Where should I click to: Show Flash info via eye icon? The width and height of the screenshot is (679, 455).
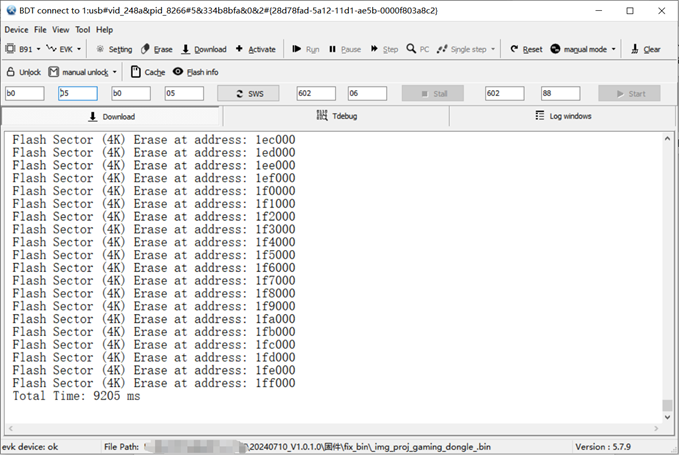[x=178, y=72]
